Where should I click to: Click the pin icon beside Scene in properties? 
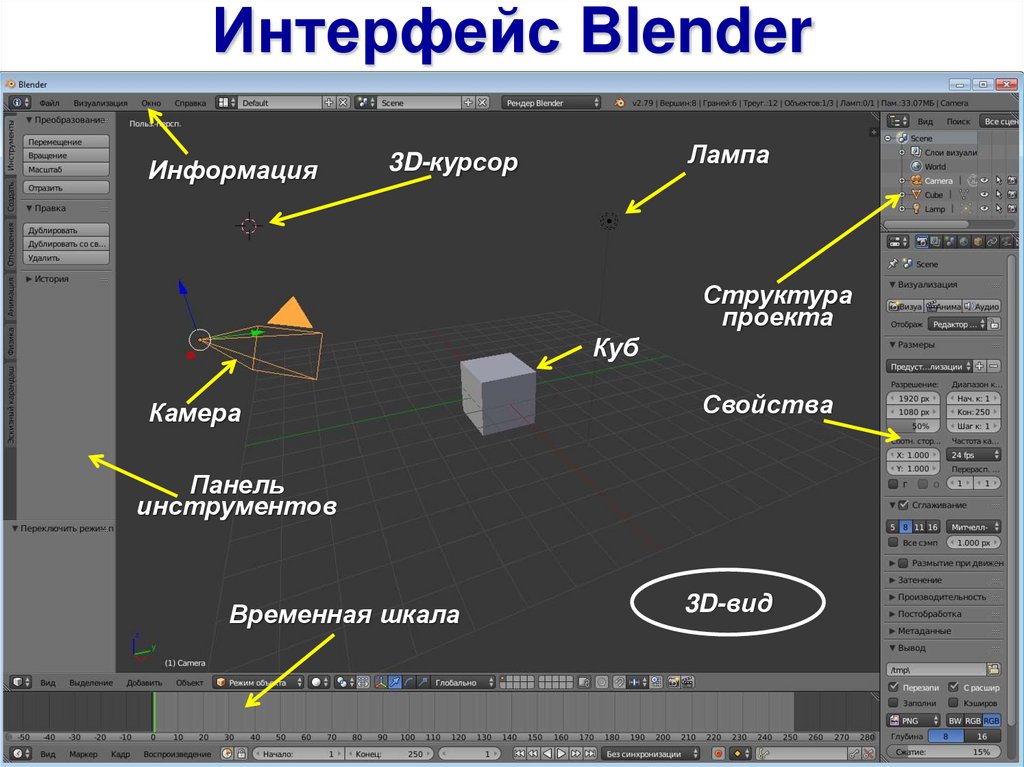893,264
